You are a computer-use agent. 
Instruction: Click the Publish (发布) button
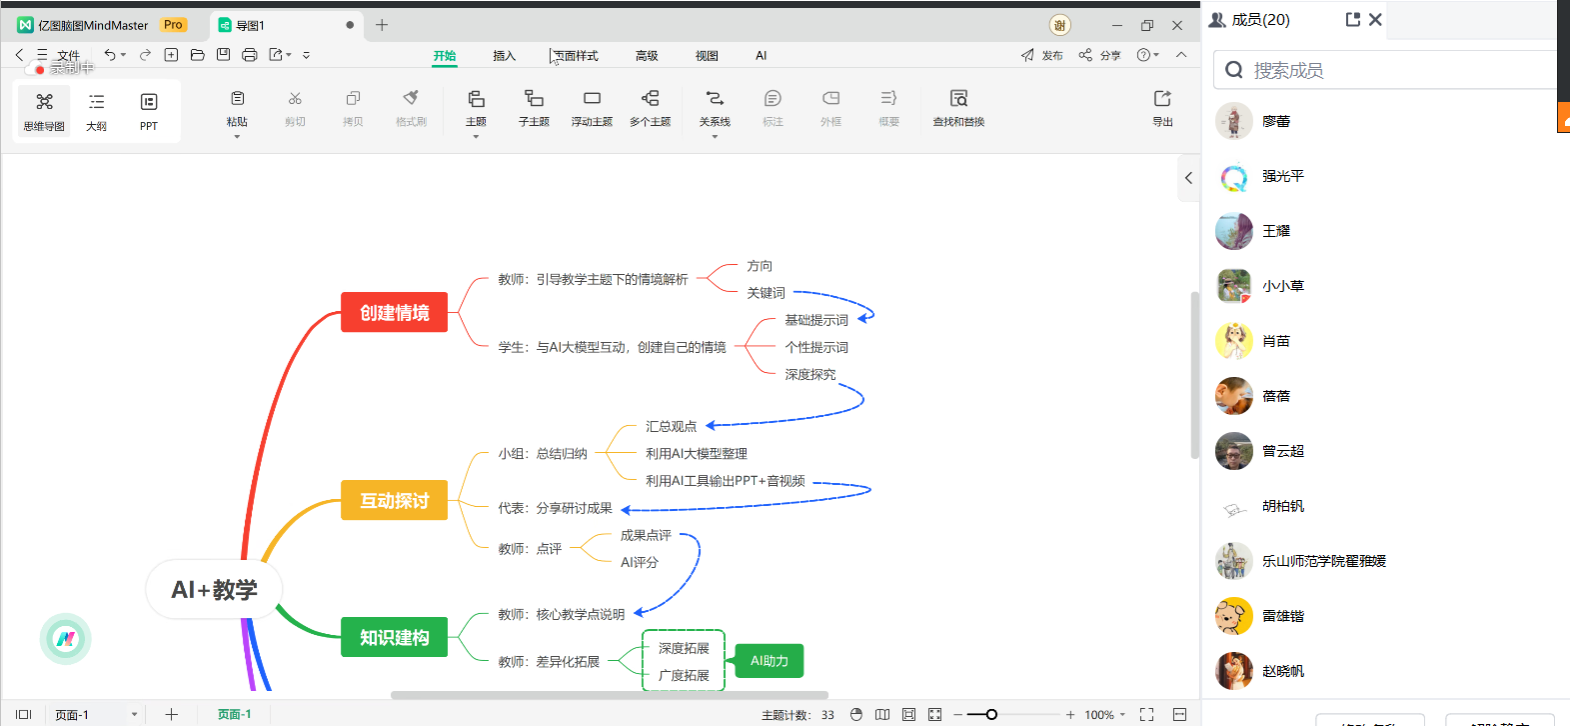1042,56
